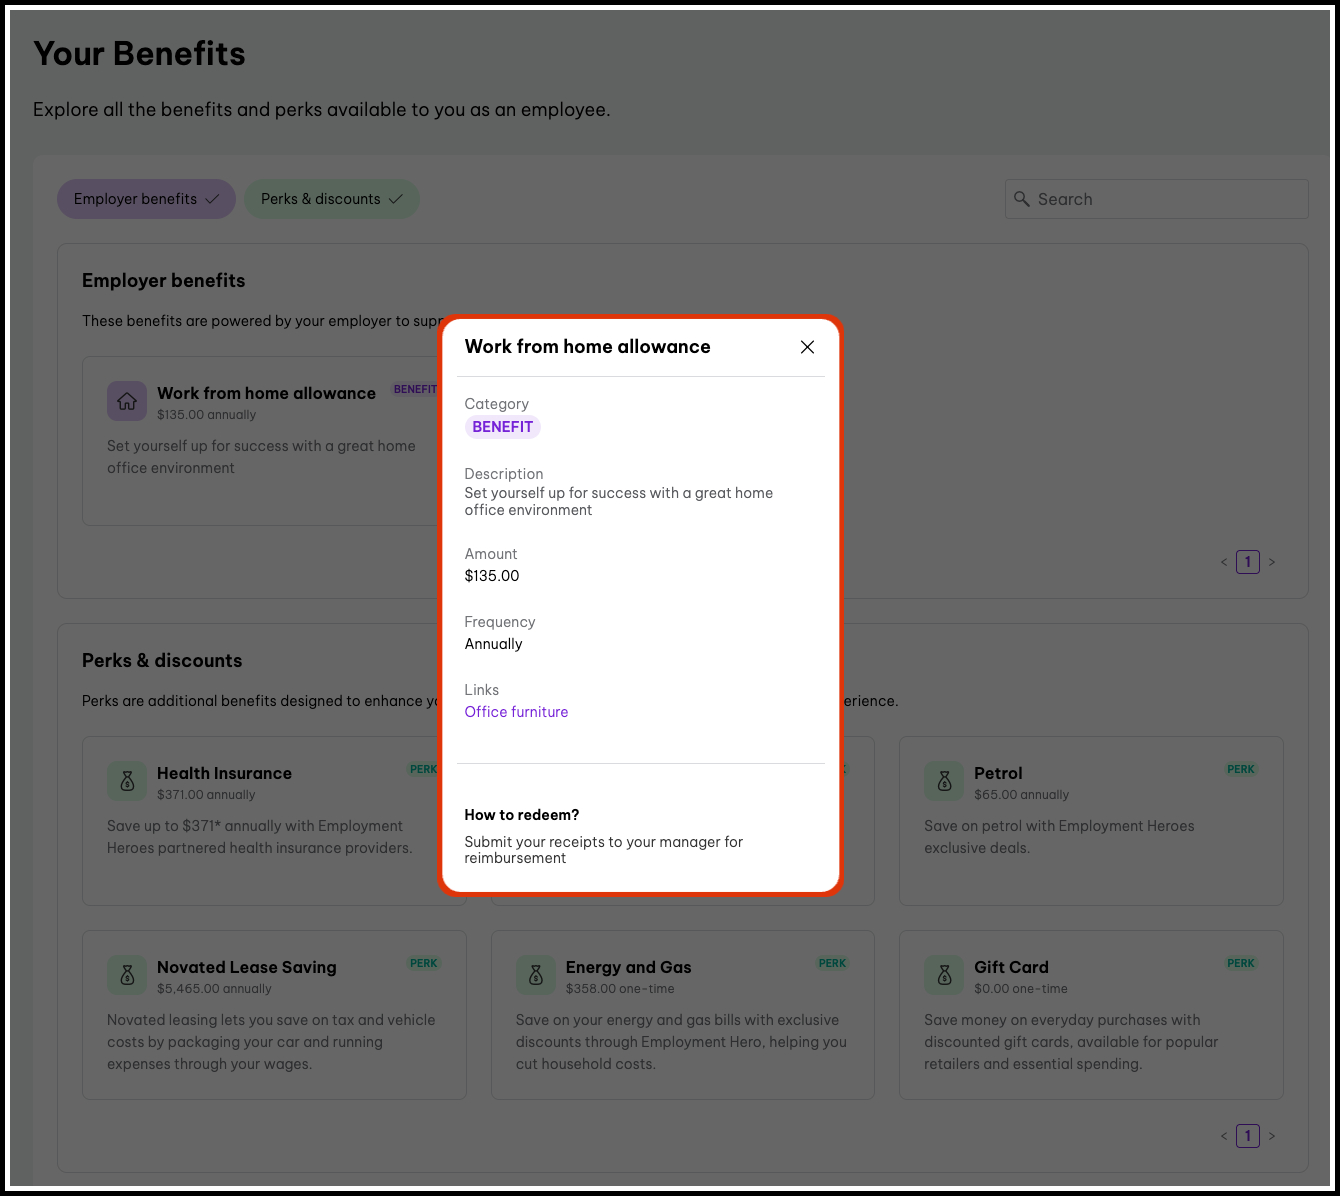Screen dimensions: 1340x1196
Task: Click the Energy and Gas icon
Action: (536, 976)
